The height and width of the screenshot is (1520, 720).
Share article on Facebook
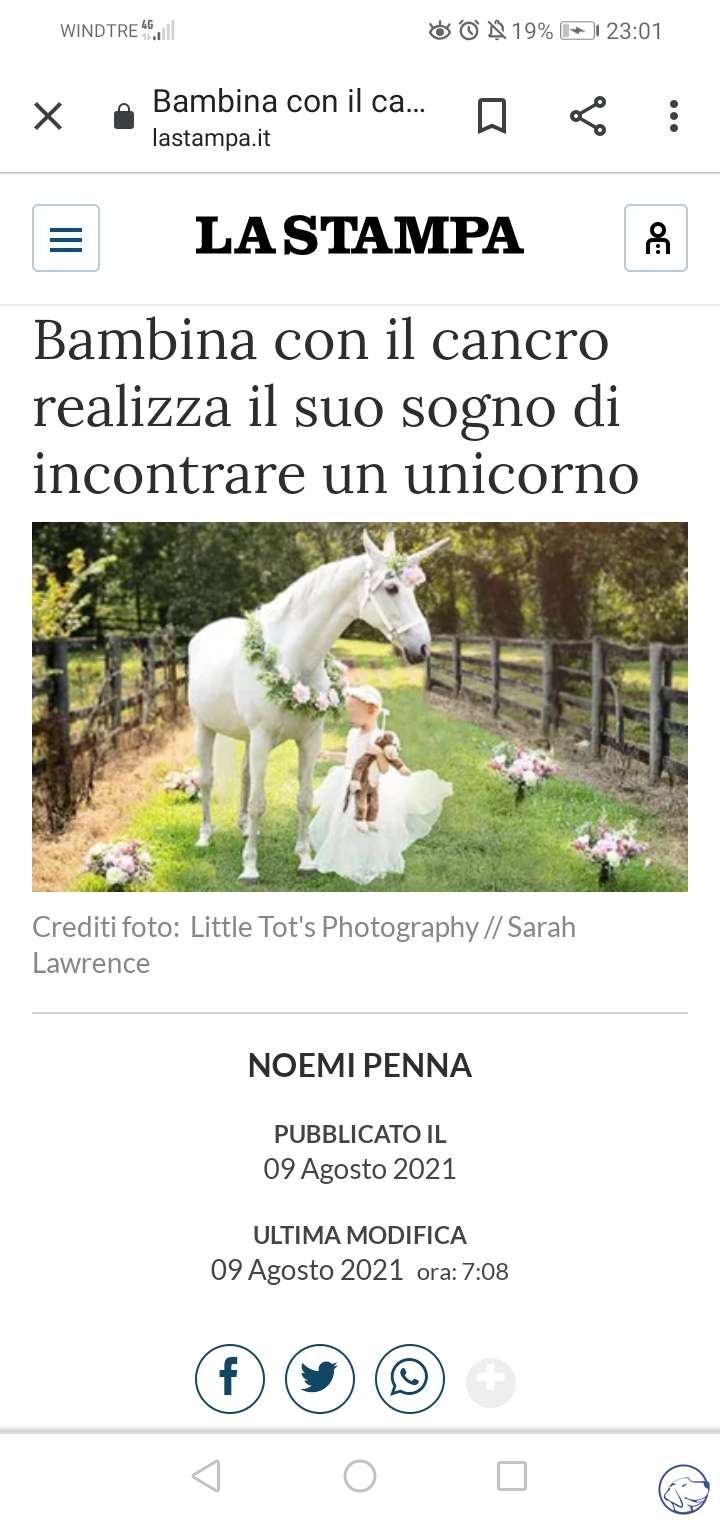click(x=230, y=1379)
